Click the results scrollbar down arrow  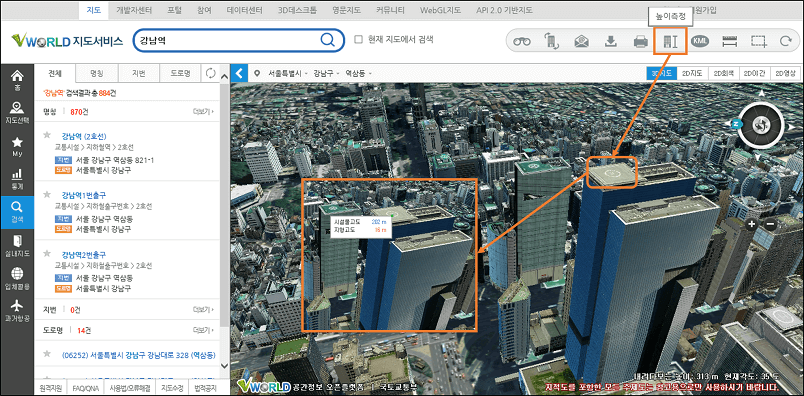click(x=224, y=365)
